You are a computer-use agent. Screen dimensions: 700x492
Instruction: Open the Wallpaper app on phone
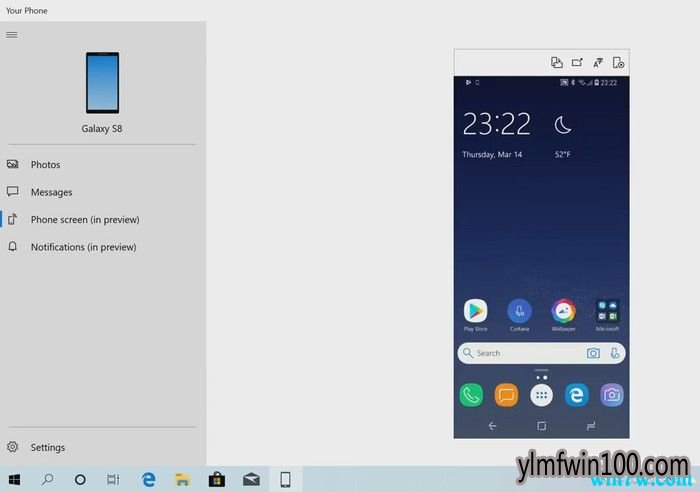tap(563, 315)
